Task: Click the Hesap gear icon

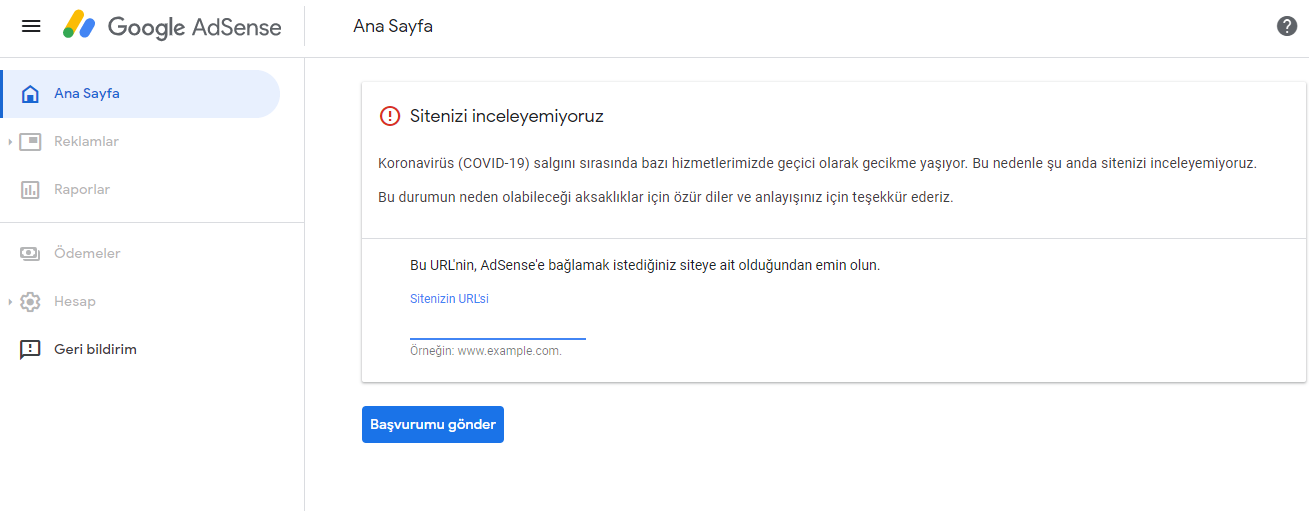Action: coord(31,302)
